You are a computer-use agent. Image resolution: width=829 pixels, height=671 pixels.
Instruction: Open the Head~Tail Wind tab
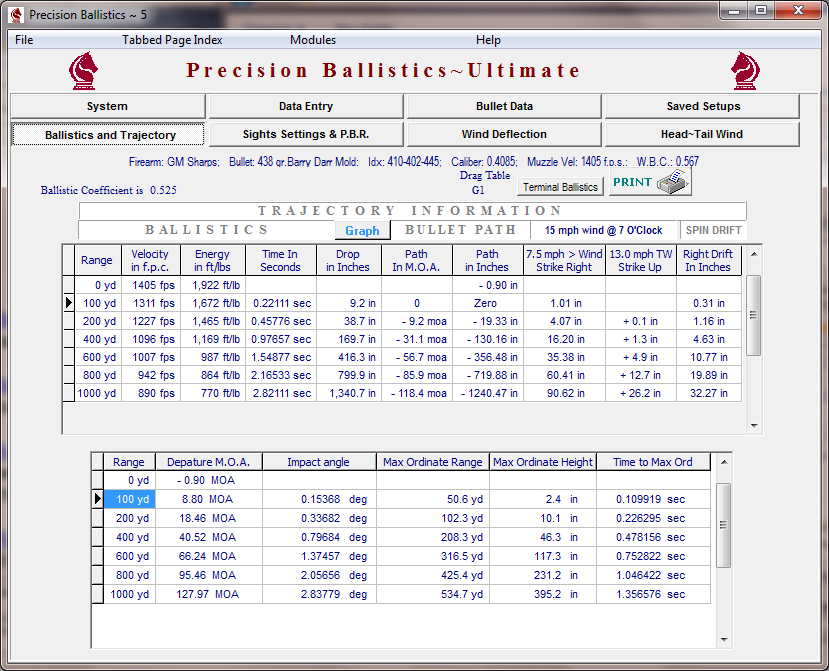pyautogui.click(x=703, y=134)
